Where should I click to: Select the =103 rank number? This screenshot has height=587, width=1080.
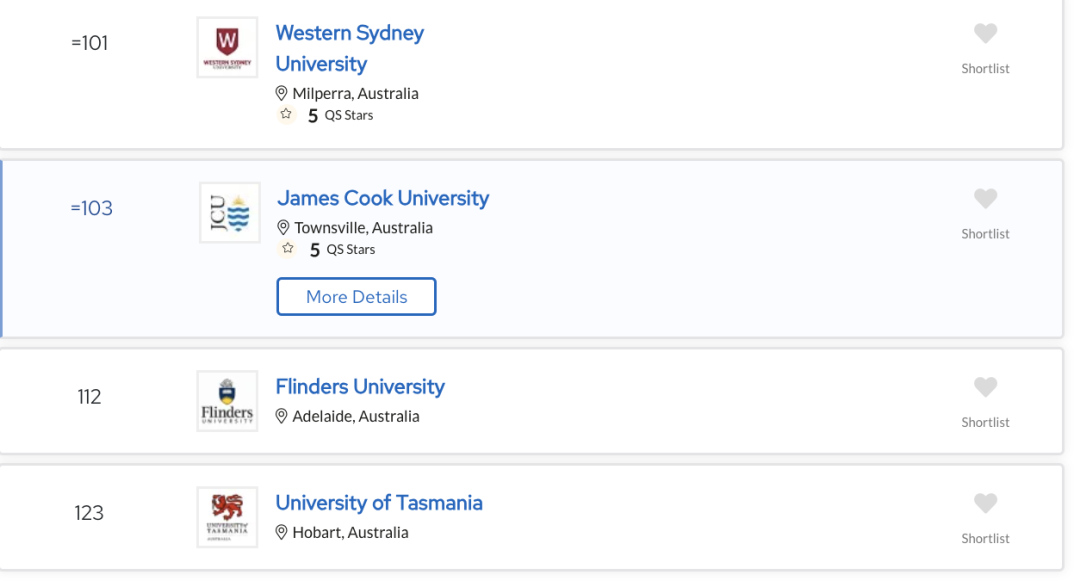click(92, 208)
